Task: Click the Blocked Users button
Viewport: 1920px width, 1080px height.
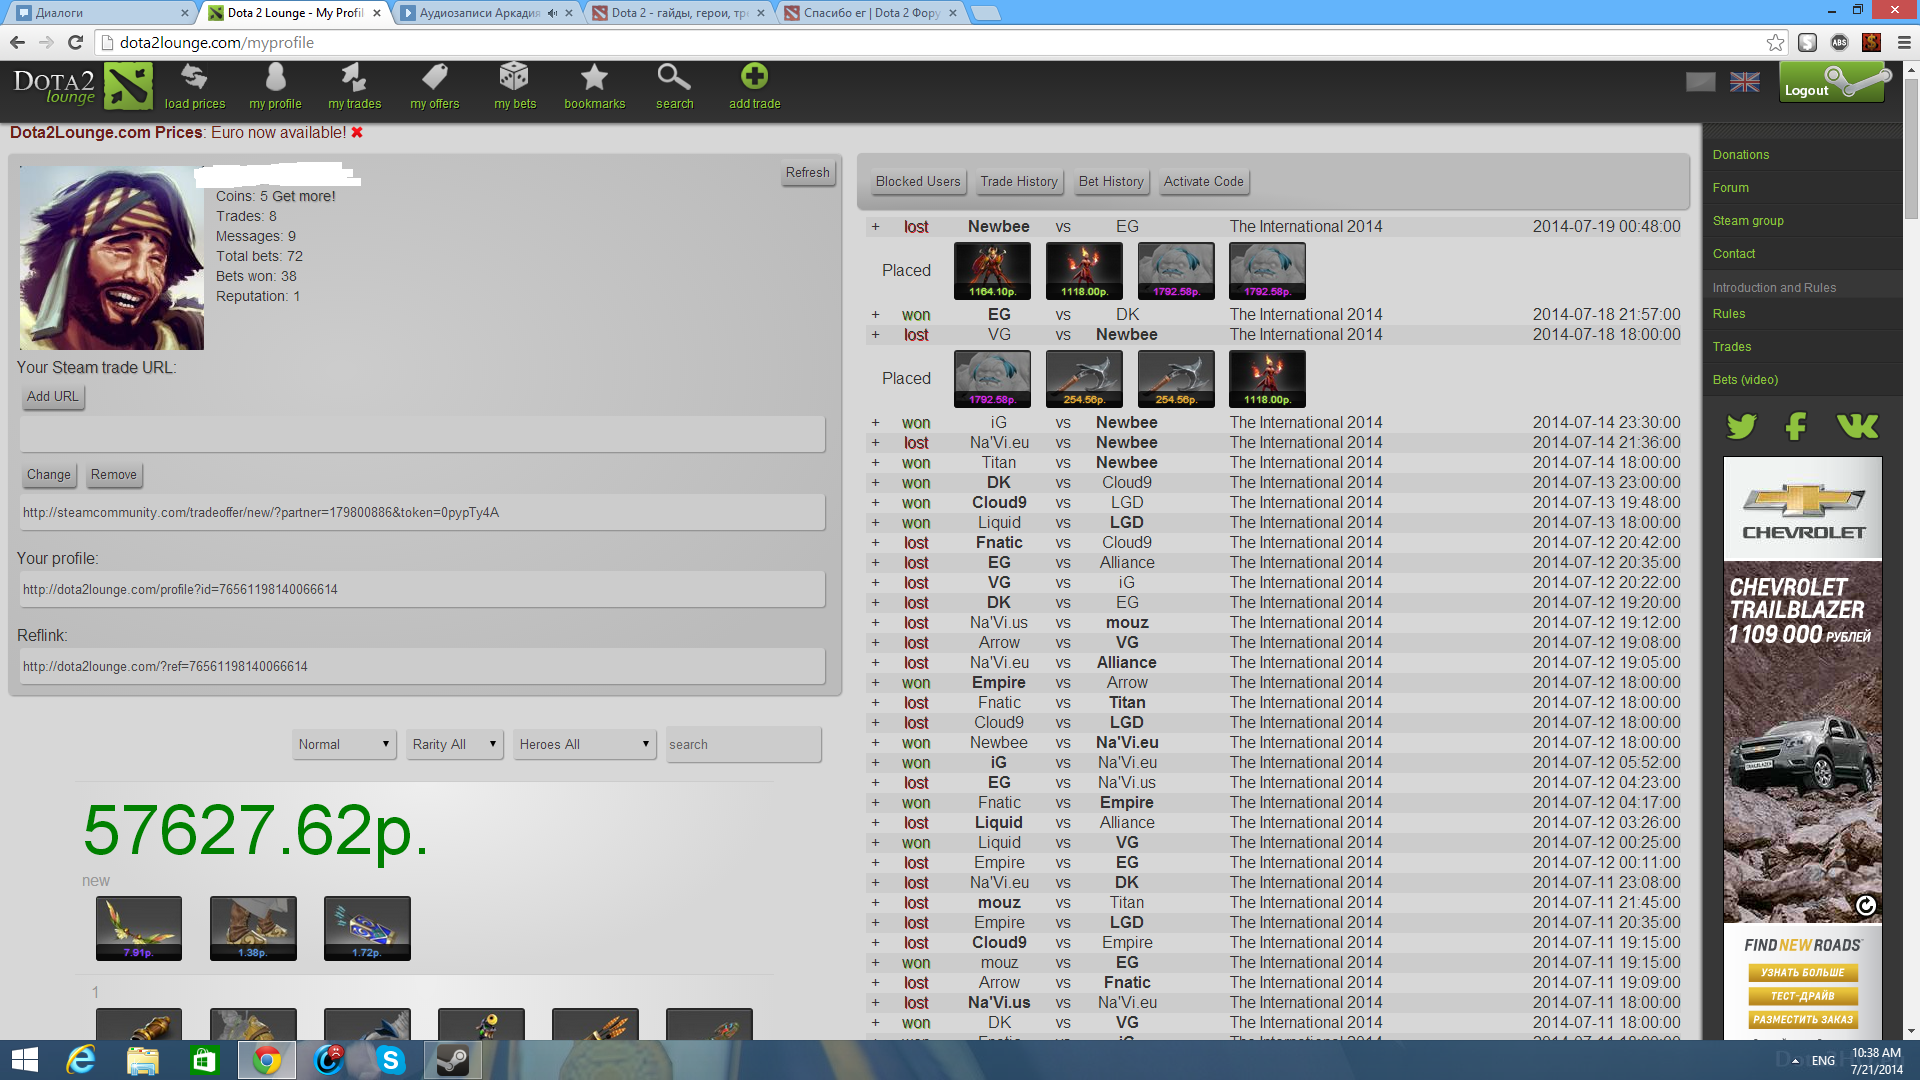Action: 917,181
